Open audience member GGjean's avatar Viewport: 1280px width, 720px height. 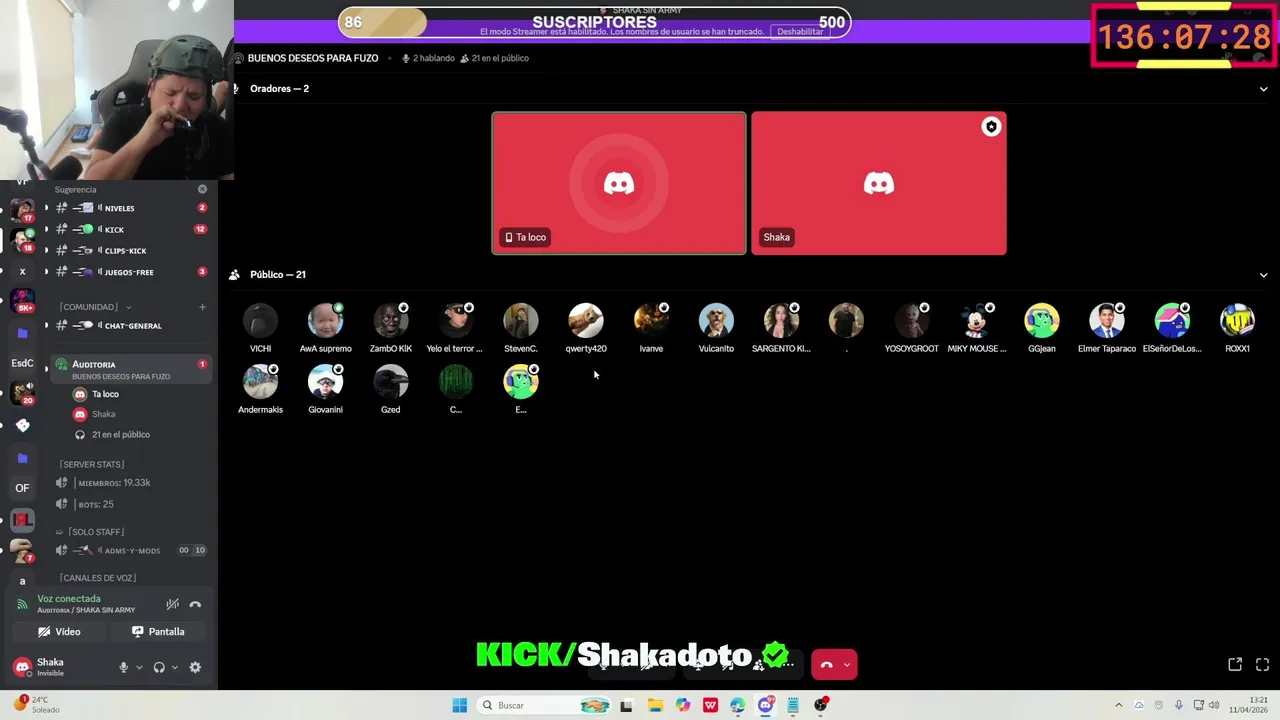click(x=1042, y=321)
